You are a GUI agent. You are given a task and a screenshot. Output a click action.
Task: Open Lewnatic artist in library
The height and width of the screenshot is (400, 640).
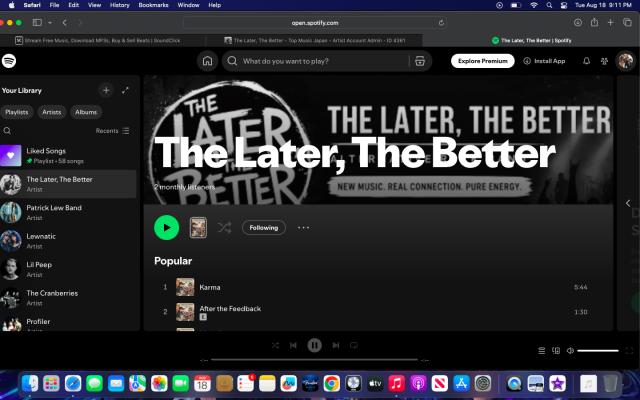point(68,241)
